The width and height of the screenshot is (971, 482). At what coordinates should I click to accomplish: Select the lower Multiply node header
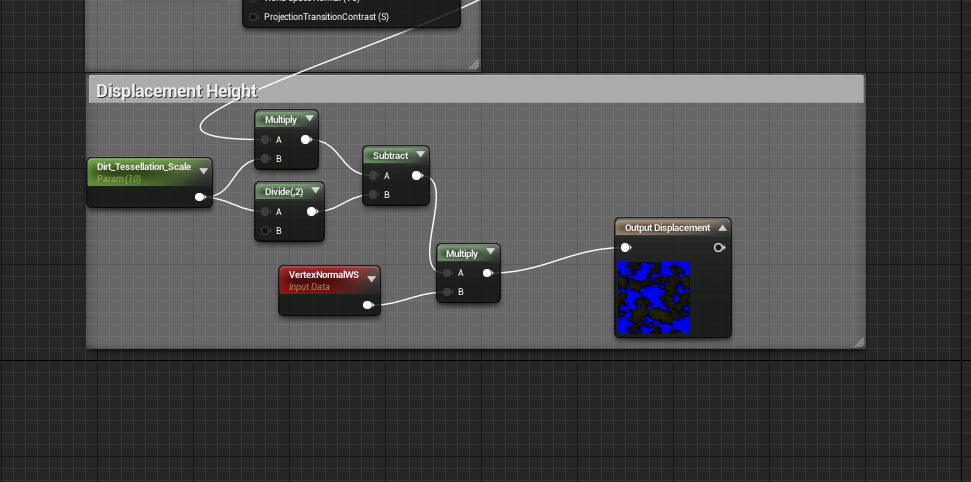pyautogui.click(x=468, y=253)
